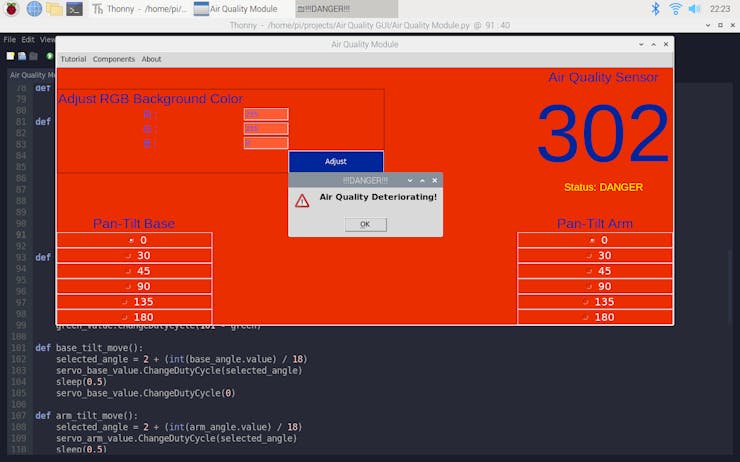This screenshot has height=462, width=740.
Task: Select Pan-Tilt Arm angle 45
Action: point(595,271)
